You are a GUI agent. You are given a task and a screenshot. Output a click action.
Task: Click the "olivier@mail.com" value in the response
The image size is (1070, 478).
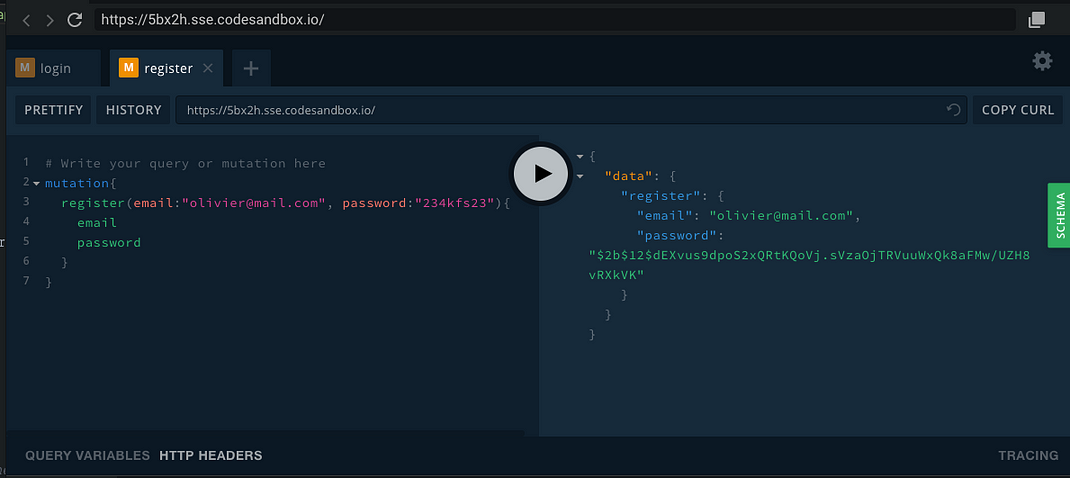point(782,216)
